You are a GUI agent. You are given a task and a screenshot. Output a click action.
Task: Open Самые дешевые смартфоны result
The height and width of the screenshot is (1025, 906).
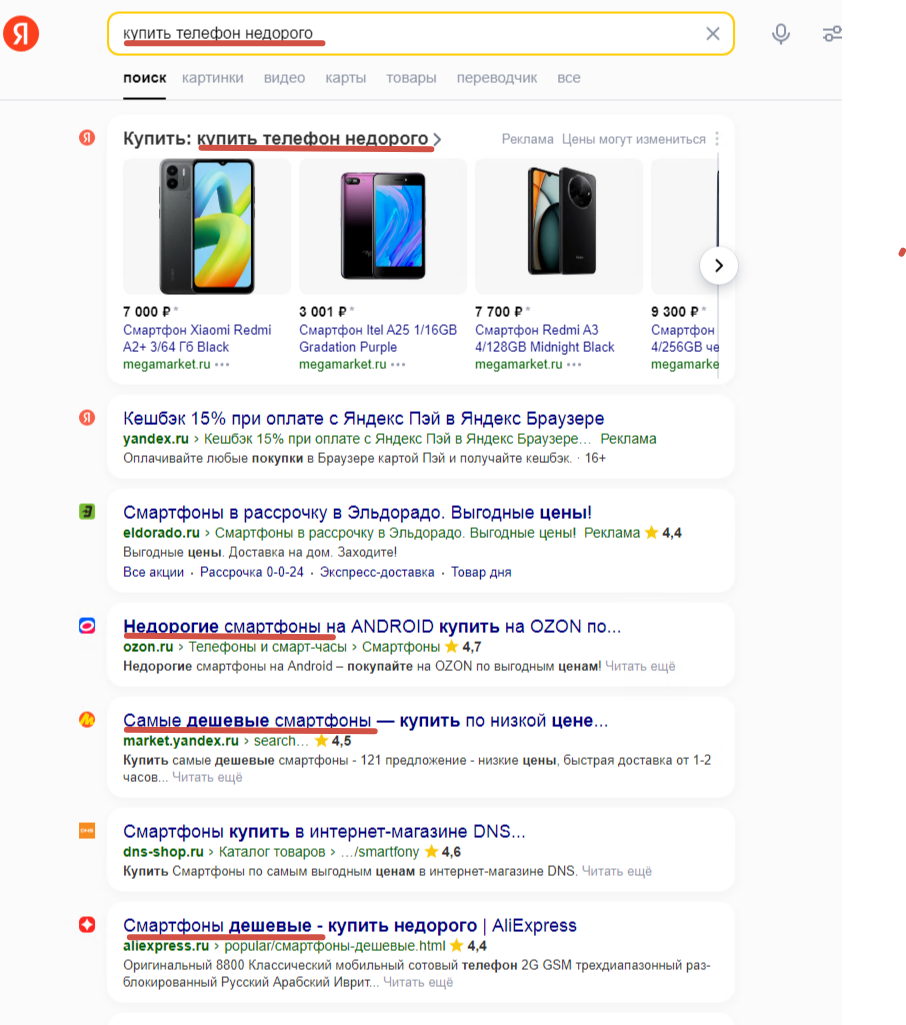[x=365, y=720]
